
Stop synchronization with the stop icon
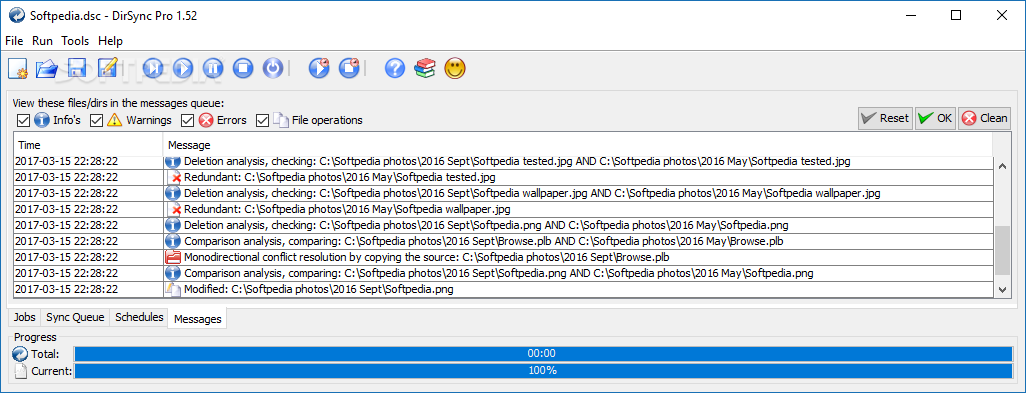point(243,68)
